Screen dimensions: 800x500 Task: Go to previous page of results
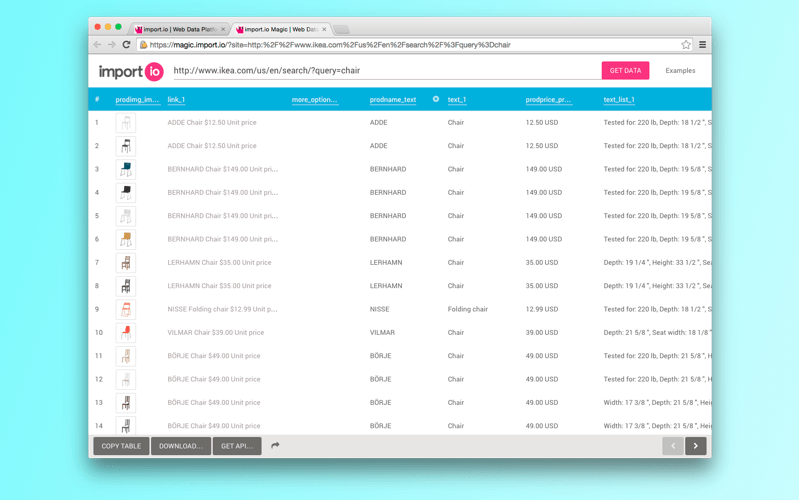tap(673, 446)
